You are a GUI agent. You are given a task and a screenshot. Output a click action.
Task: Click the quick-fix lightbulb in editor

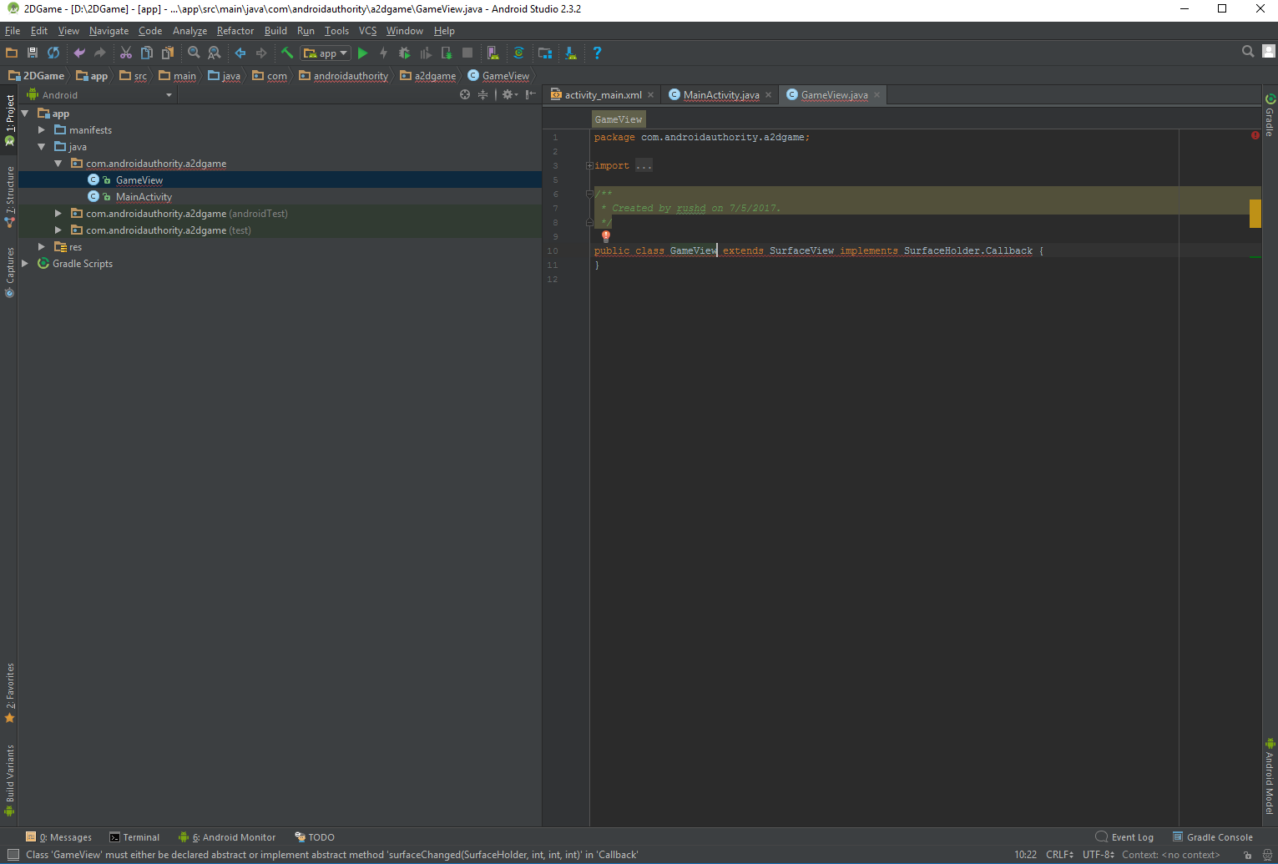[605, 237]
